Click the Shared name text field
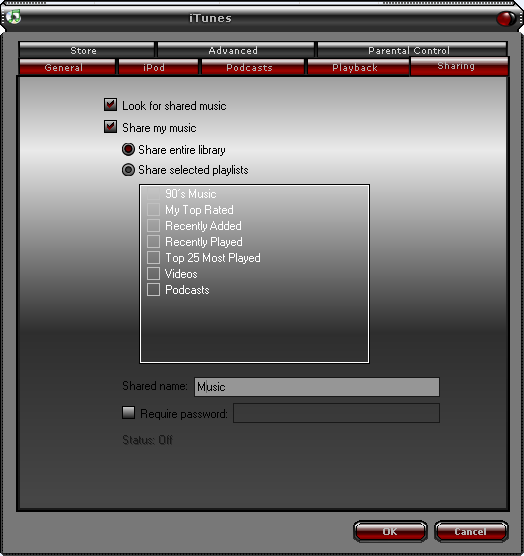Image resolution: width=524 pixels, height=556 pixels. click(x=317, y=387)
